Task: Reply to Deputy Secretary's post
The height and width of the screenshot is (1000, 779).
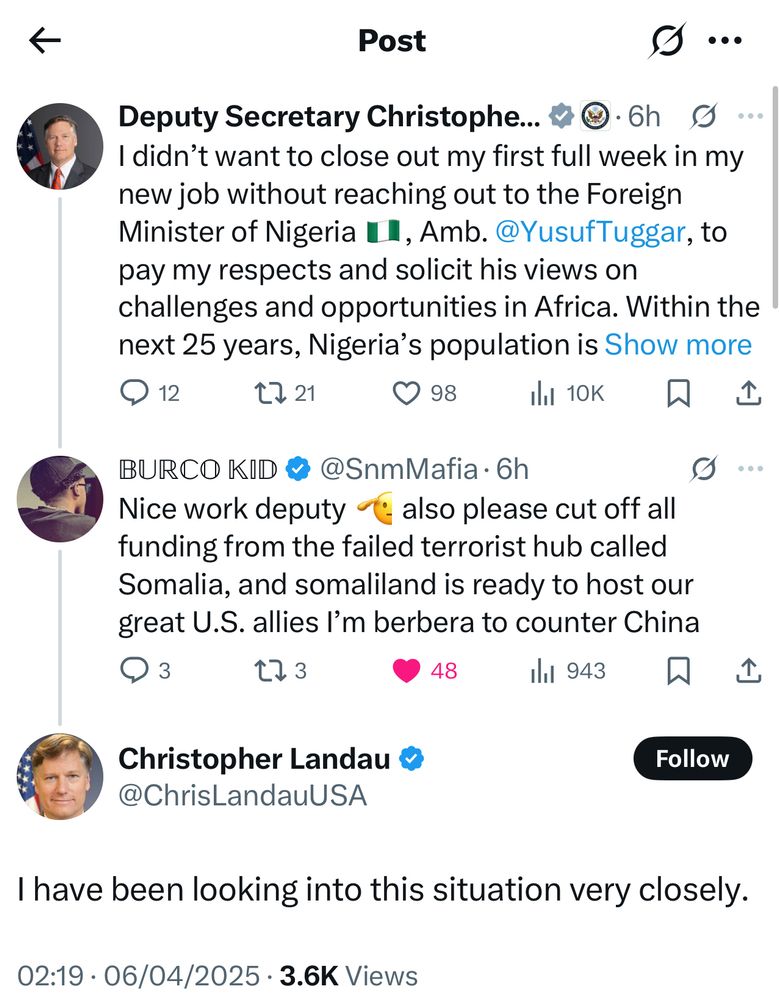Action: (x=135, y=394)
